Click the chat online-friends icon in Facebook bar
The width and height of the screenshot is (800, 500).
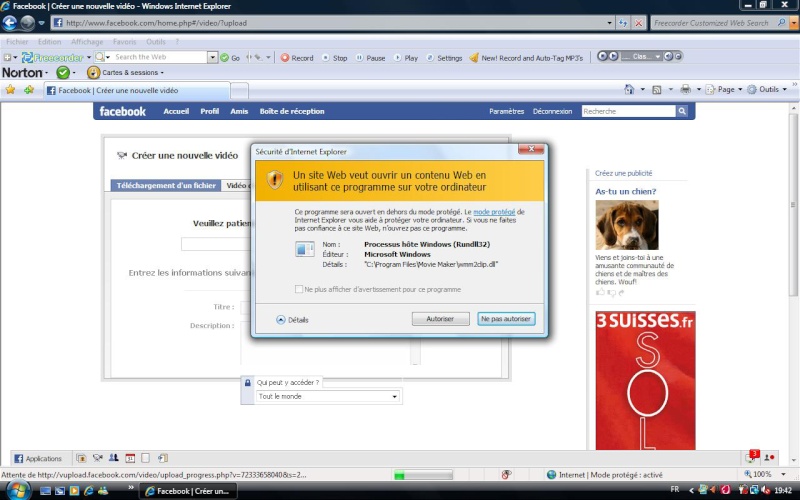point(770,458)
